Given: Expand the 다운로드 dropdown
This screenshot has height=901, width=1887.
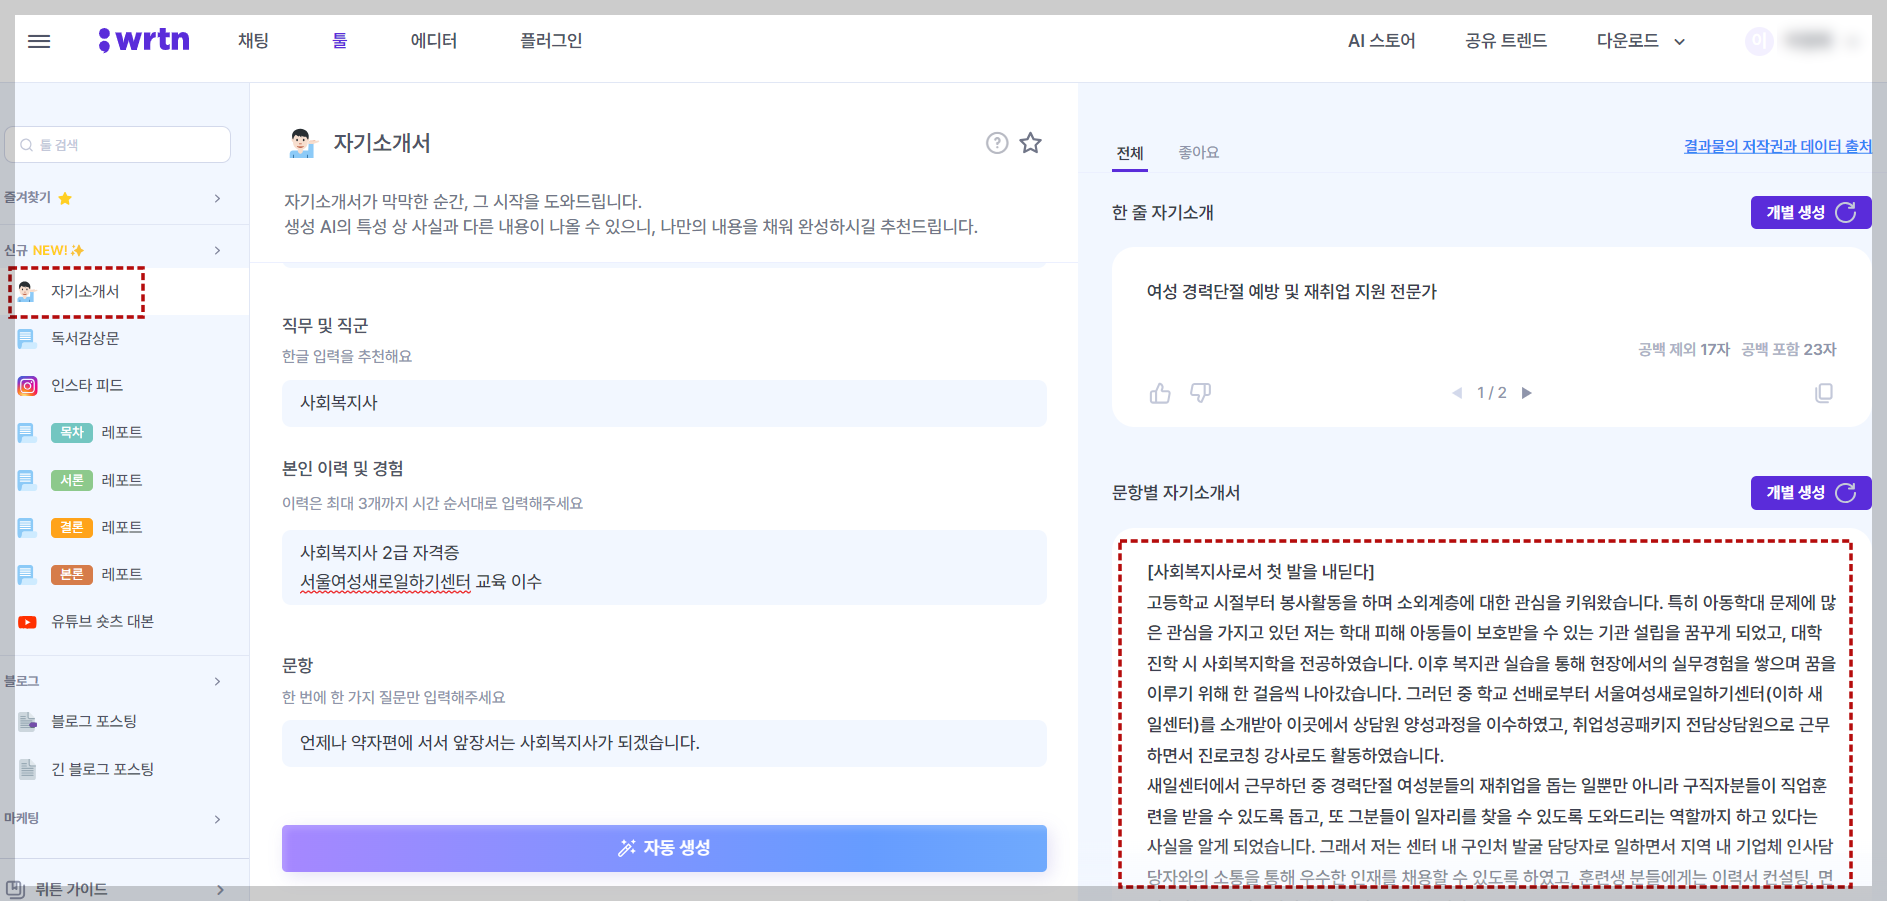Looking at the screenshot, I should [x=1640, y=41].
